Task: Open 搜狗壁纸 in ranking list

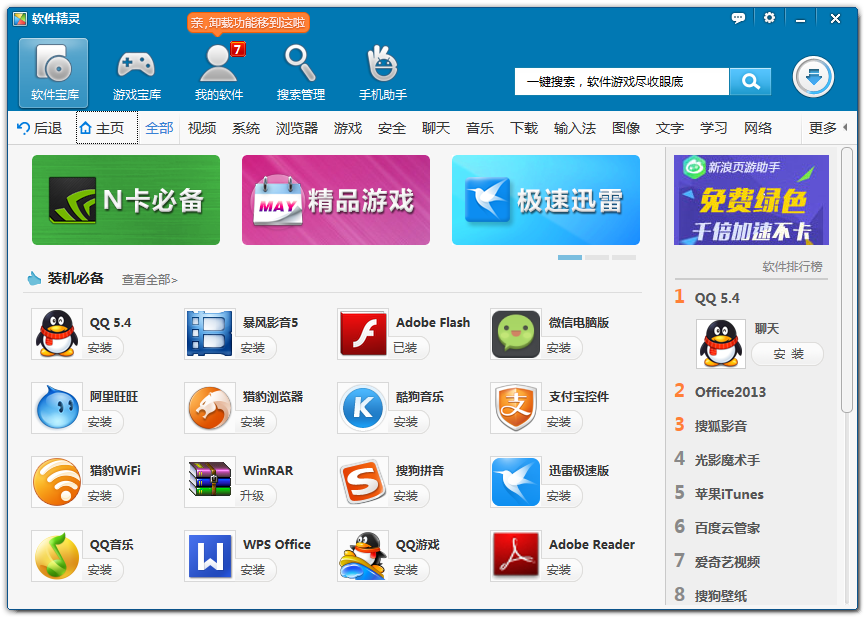Action: point(720,596)
